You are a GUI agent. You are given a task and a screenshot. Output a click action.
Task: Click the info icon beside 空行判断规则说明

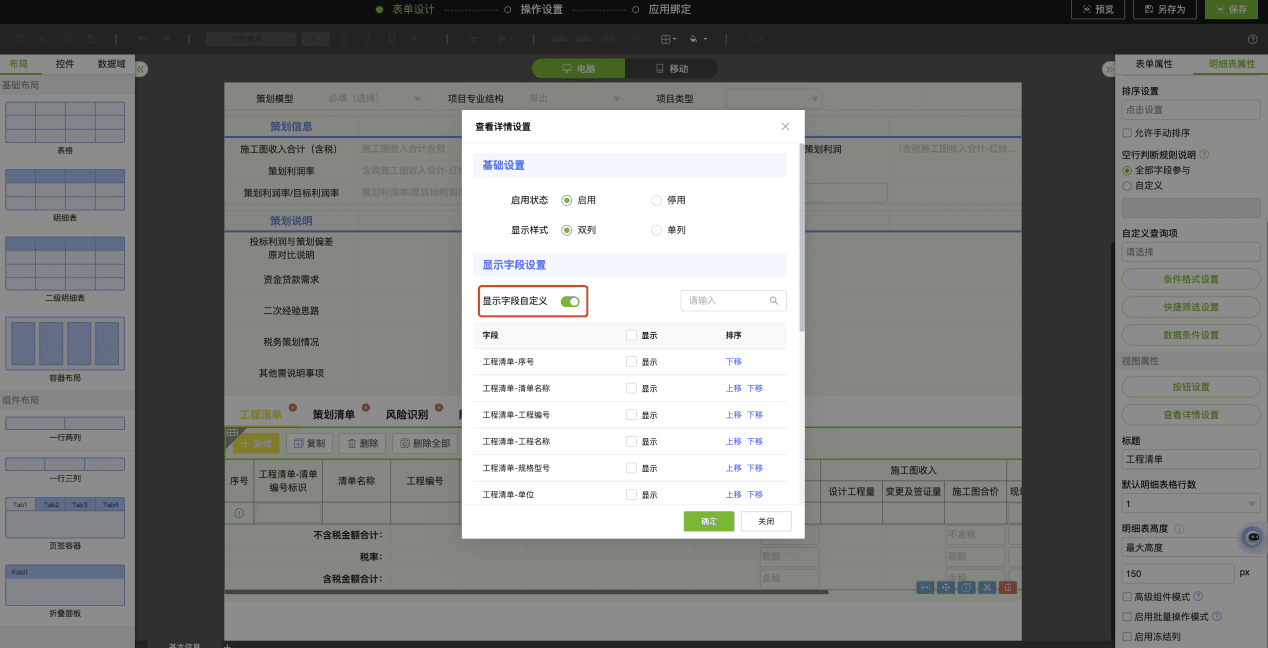click(1204, 155)
